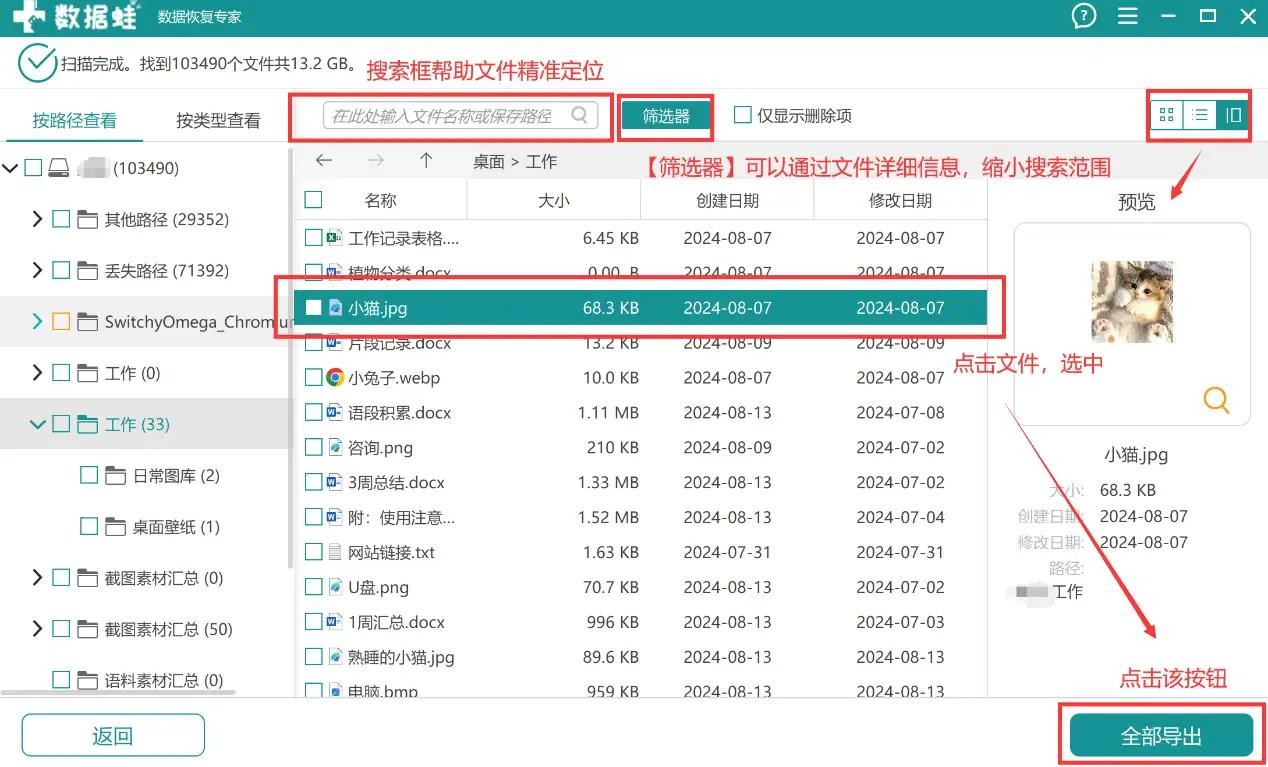The height and width of the screenshot is (767, 1268).
Task: Click the folder icon of 日常图库
Action: [116, 476]
